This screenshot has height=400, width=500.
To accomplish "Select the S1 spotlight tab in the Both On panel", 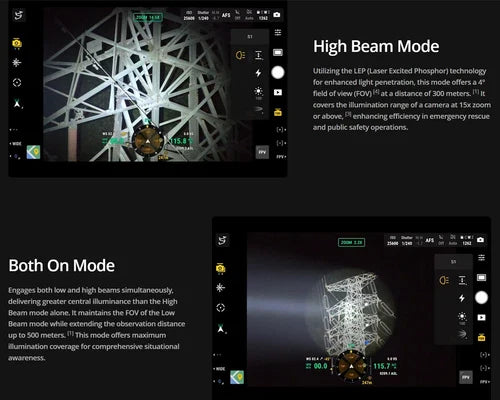I will (453, 262).
